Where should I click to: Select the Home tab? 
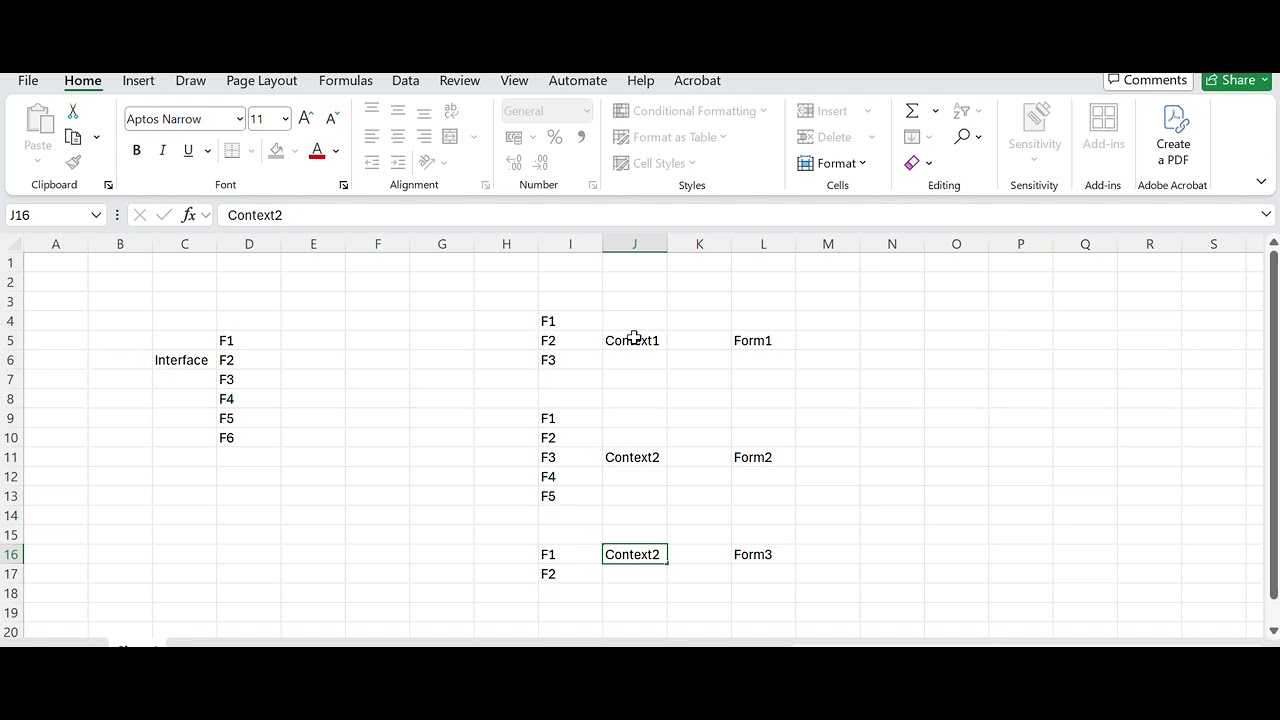pyautogui.click(x=83, y=80)
